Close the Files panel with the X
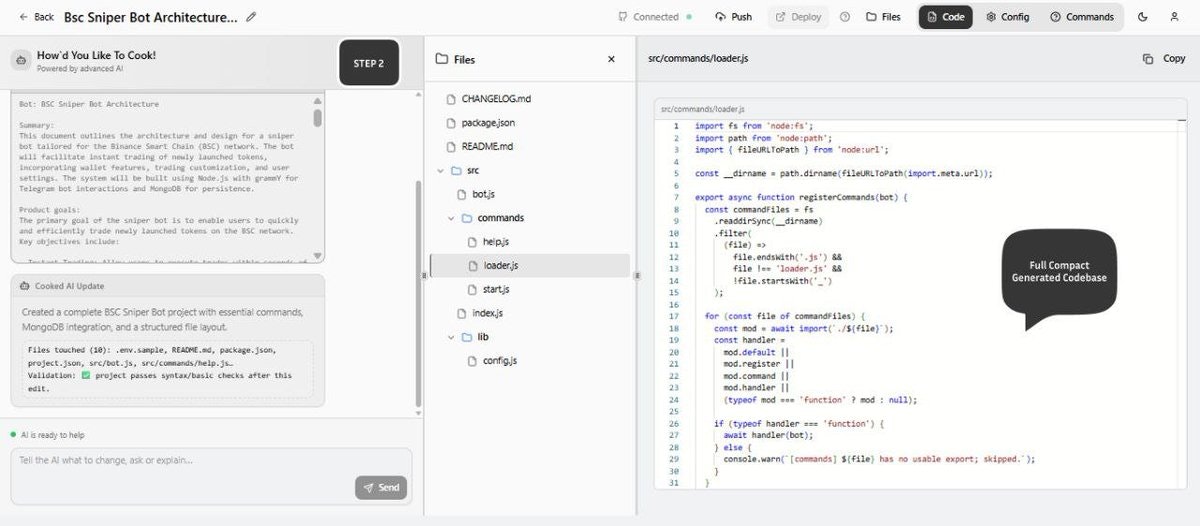1200x526 pixels. coord(612,60)
